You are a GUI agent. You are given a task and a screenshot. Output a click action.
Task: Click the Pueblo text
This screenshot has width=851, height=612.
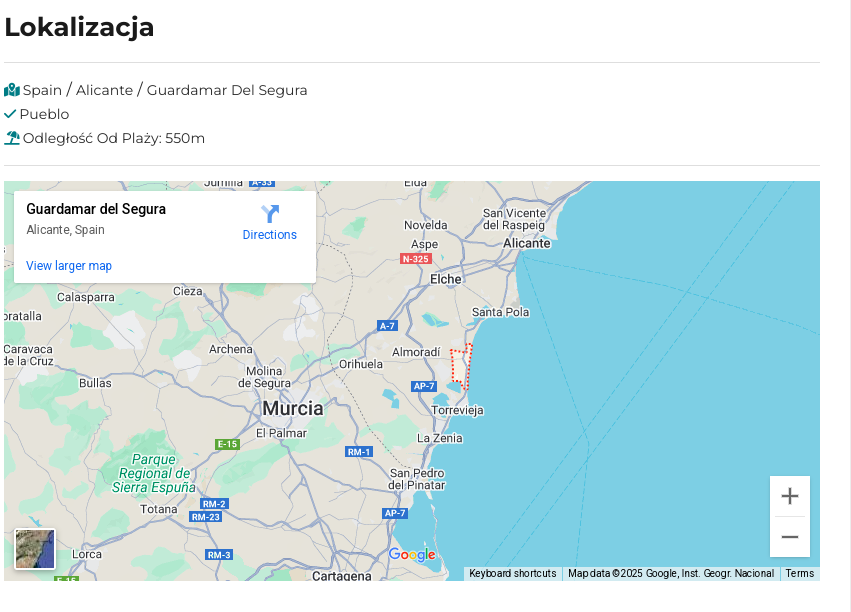(x=45, y=114)
